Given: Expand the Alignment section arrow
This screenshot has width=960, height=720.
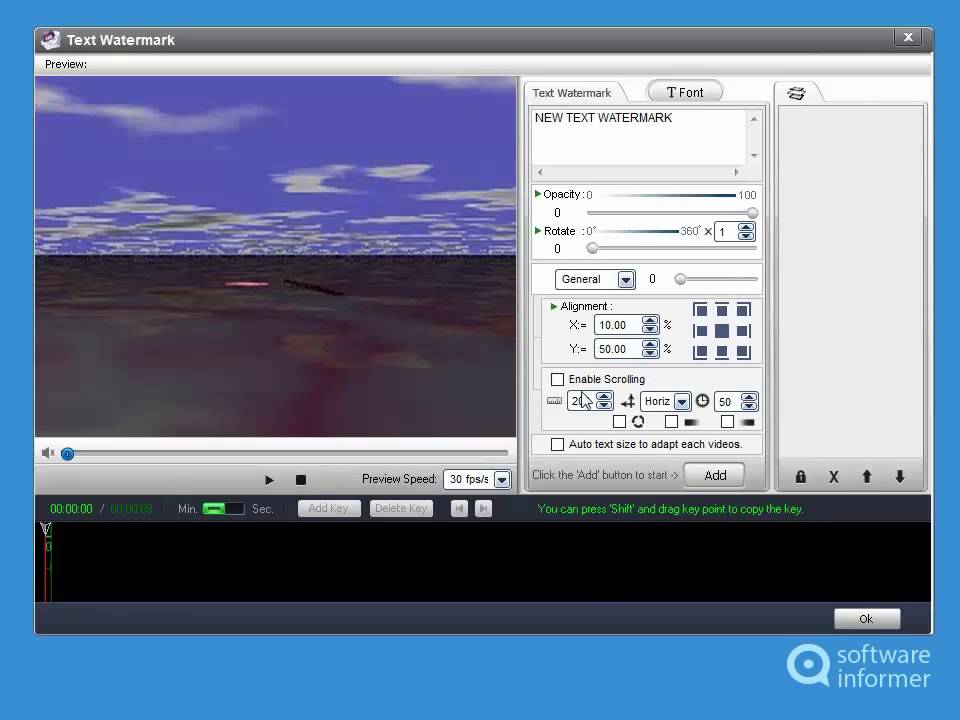Looking at the screenshot, I should tap(553, 306).
